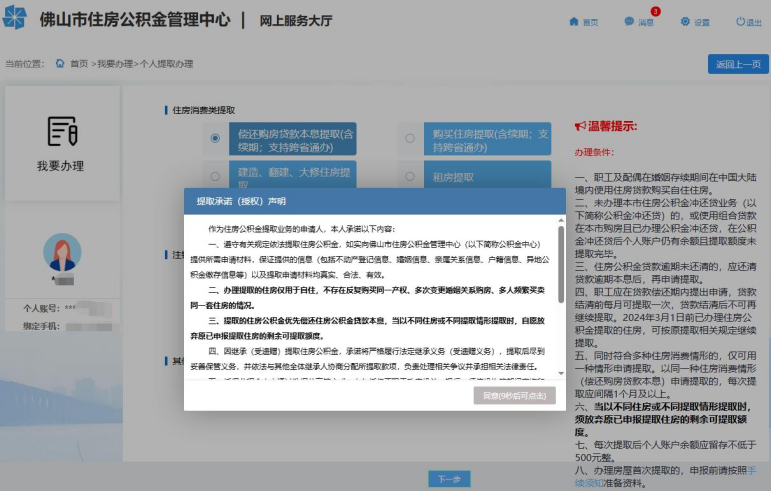Click breadcrumb home icon
Screen dimensions: 771x491
pyautogui.click(x=60, y=63)
